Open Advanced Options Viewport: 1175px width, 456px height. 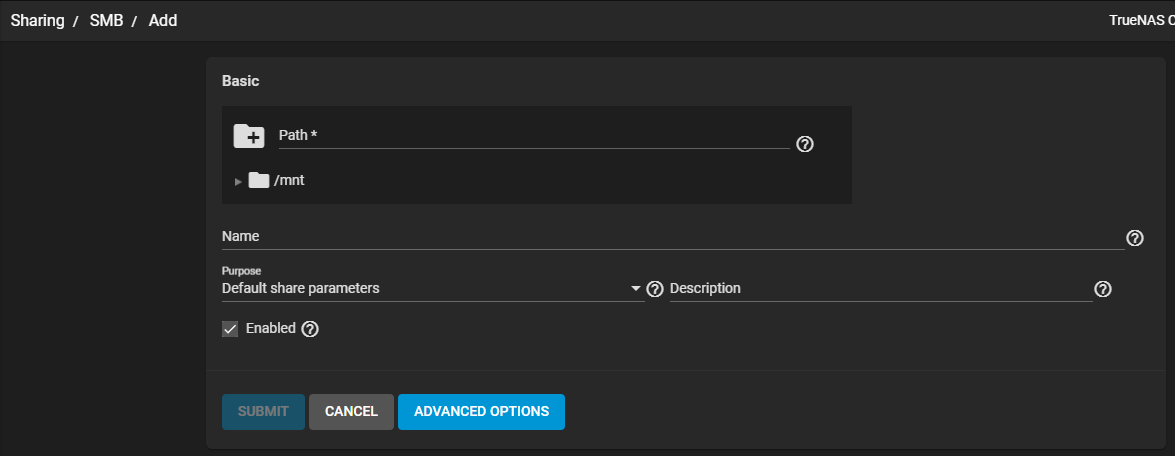pos(481,411)
